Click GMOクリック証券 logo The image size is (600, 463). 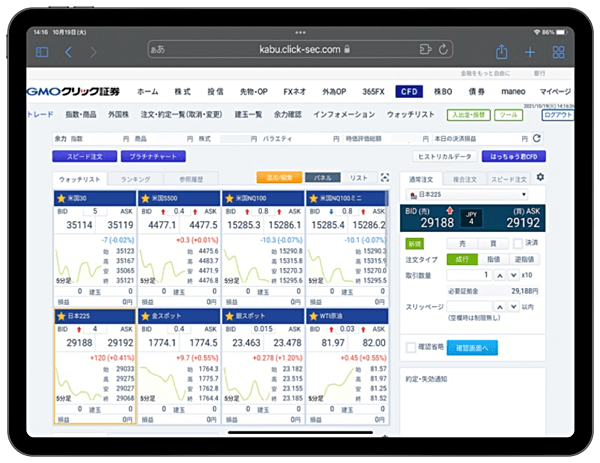point(73,91)
